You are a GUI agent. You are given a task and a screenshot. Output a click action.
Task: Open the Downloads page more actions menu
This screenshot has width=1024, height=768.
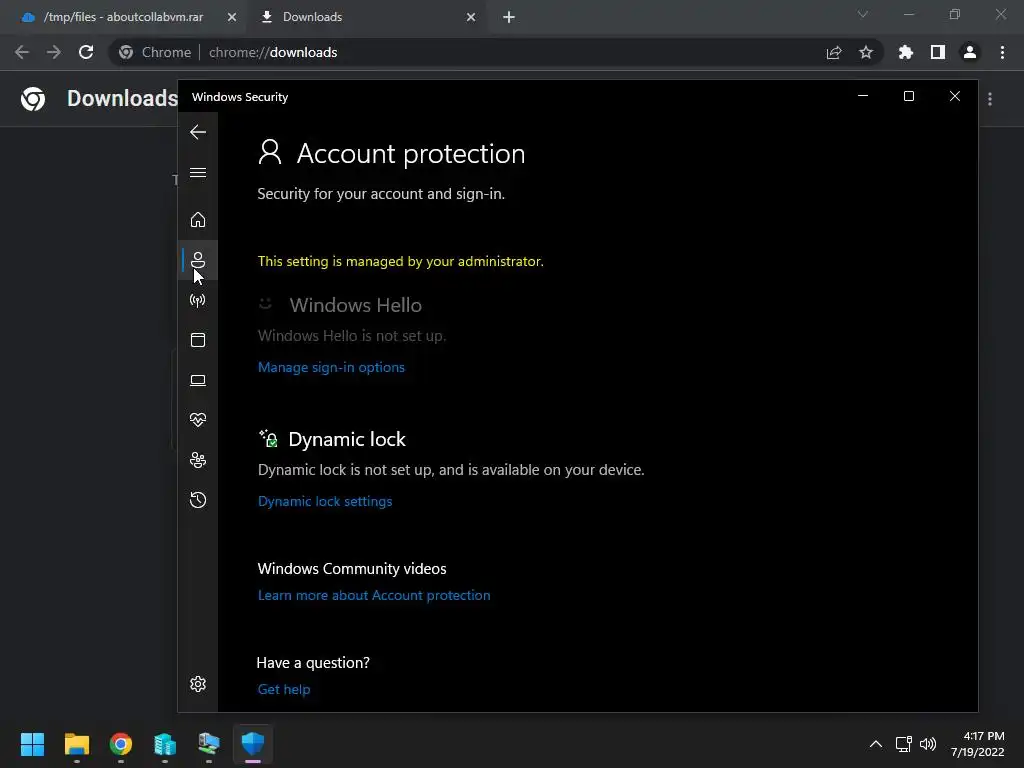click(990, 99)
